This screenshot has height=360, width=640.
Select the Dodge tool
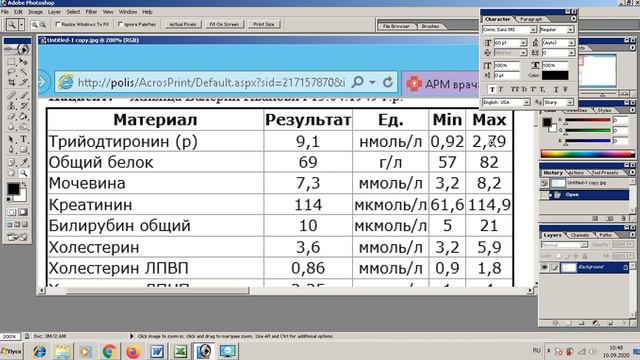(x=23, y=127)
